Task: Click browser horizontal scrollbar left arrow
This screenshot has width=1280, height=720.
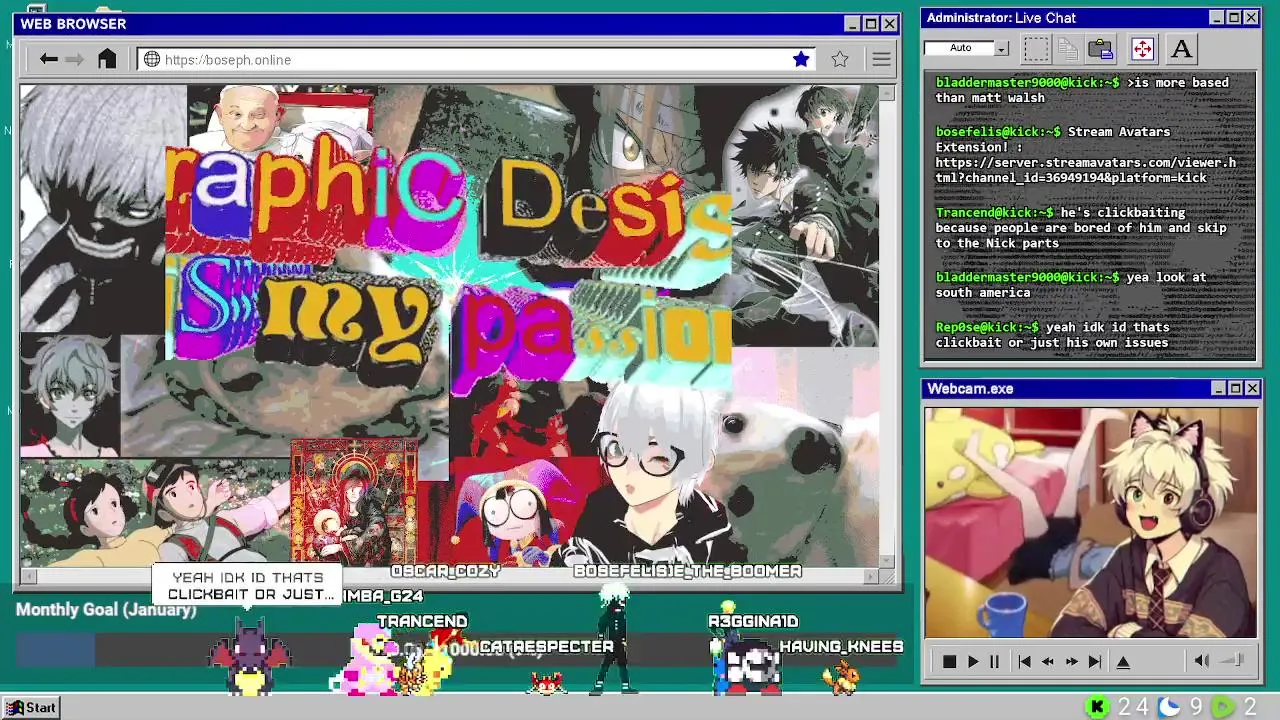Action: pos(28,576)
